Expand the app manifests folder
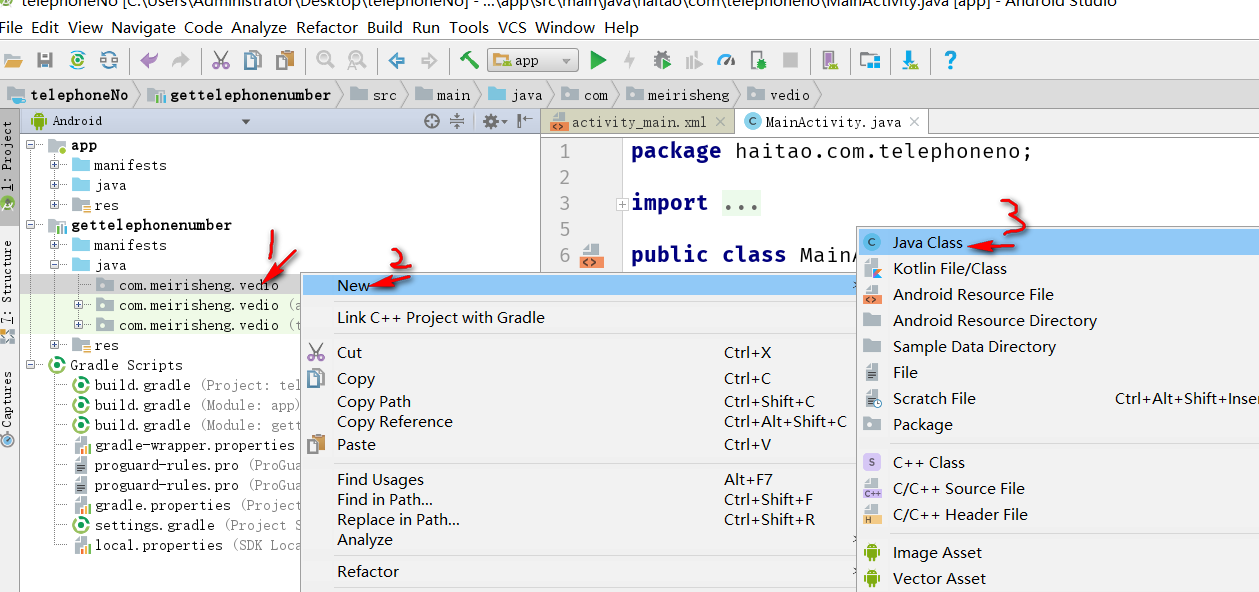 coord(56,165)
